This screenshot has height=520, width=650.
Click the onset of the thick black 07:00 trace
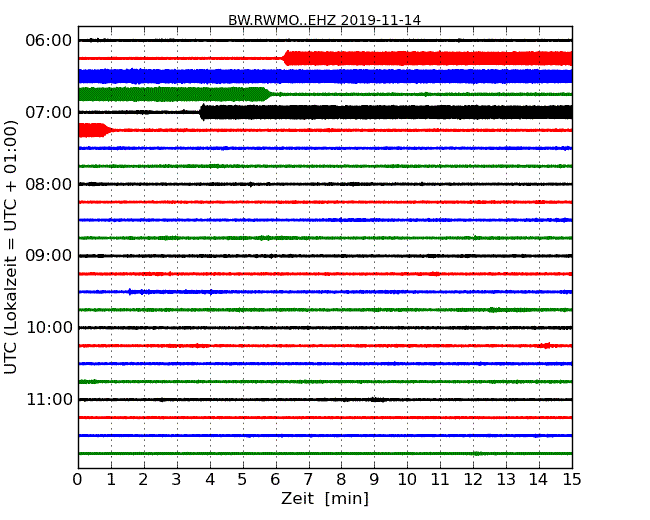(202, 112)
